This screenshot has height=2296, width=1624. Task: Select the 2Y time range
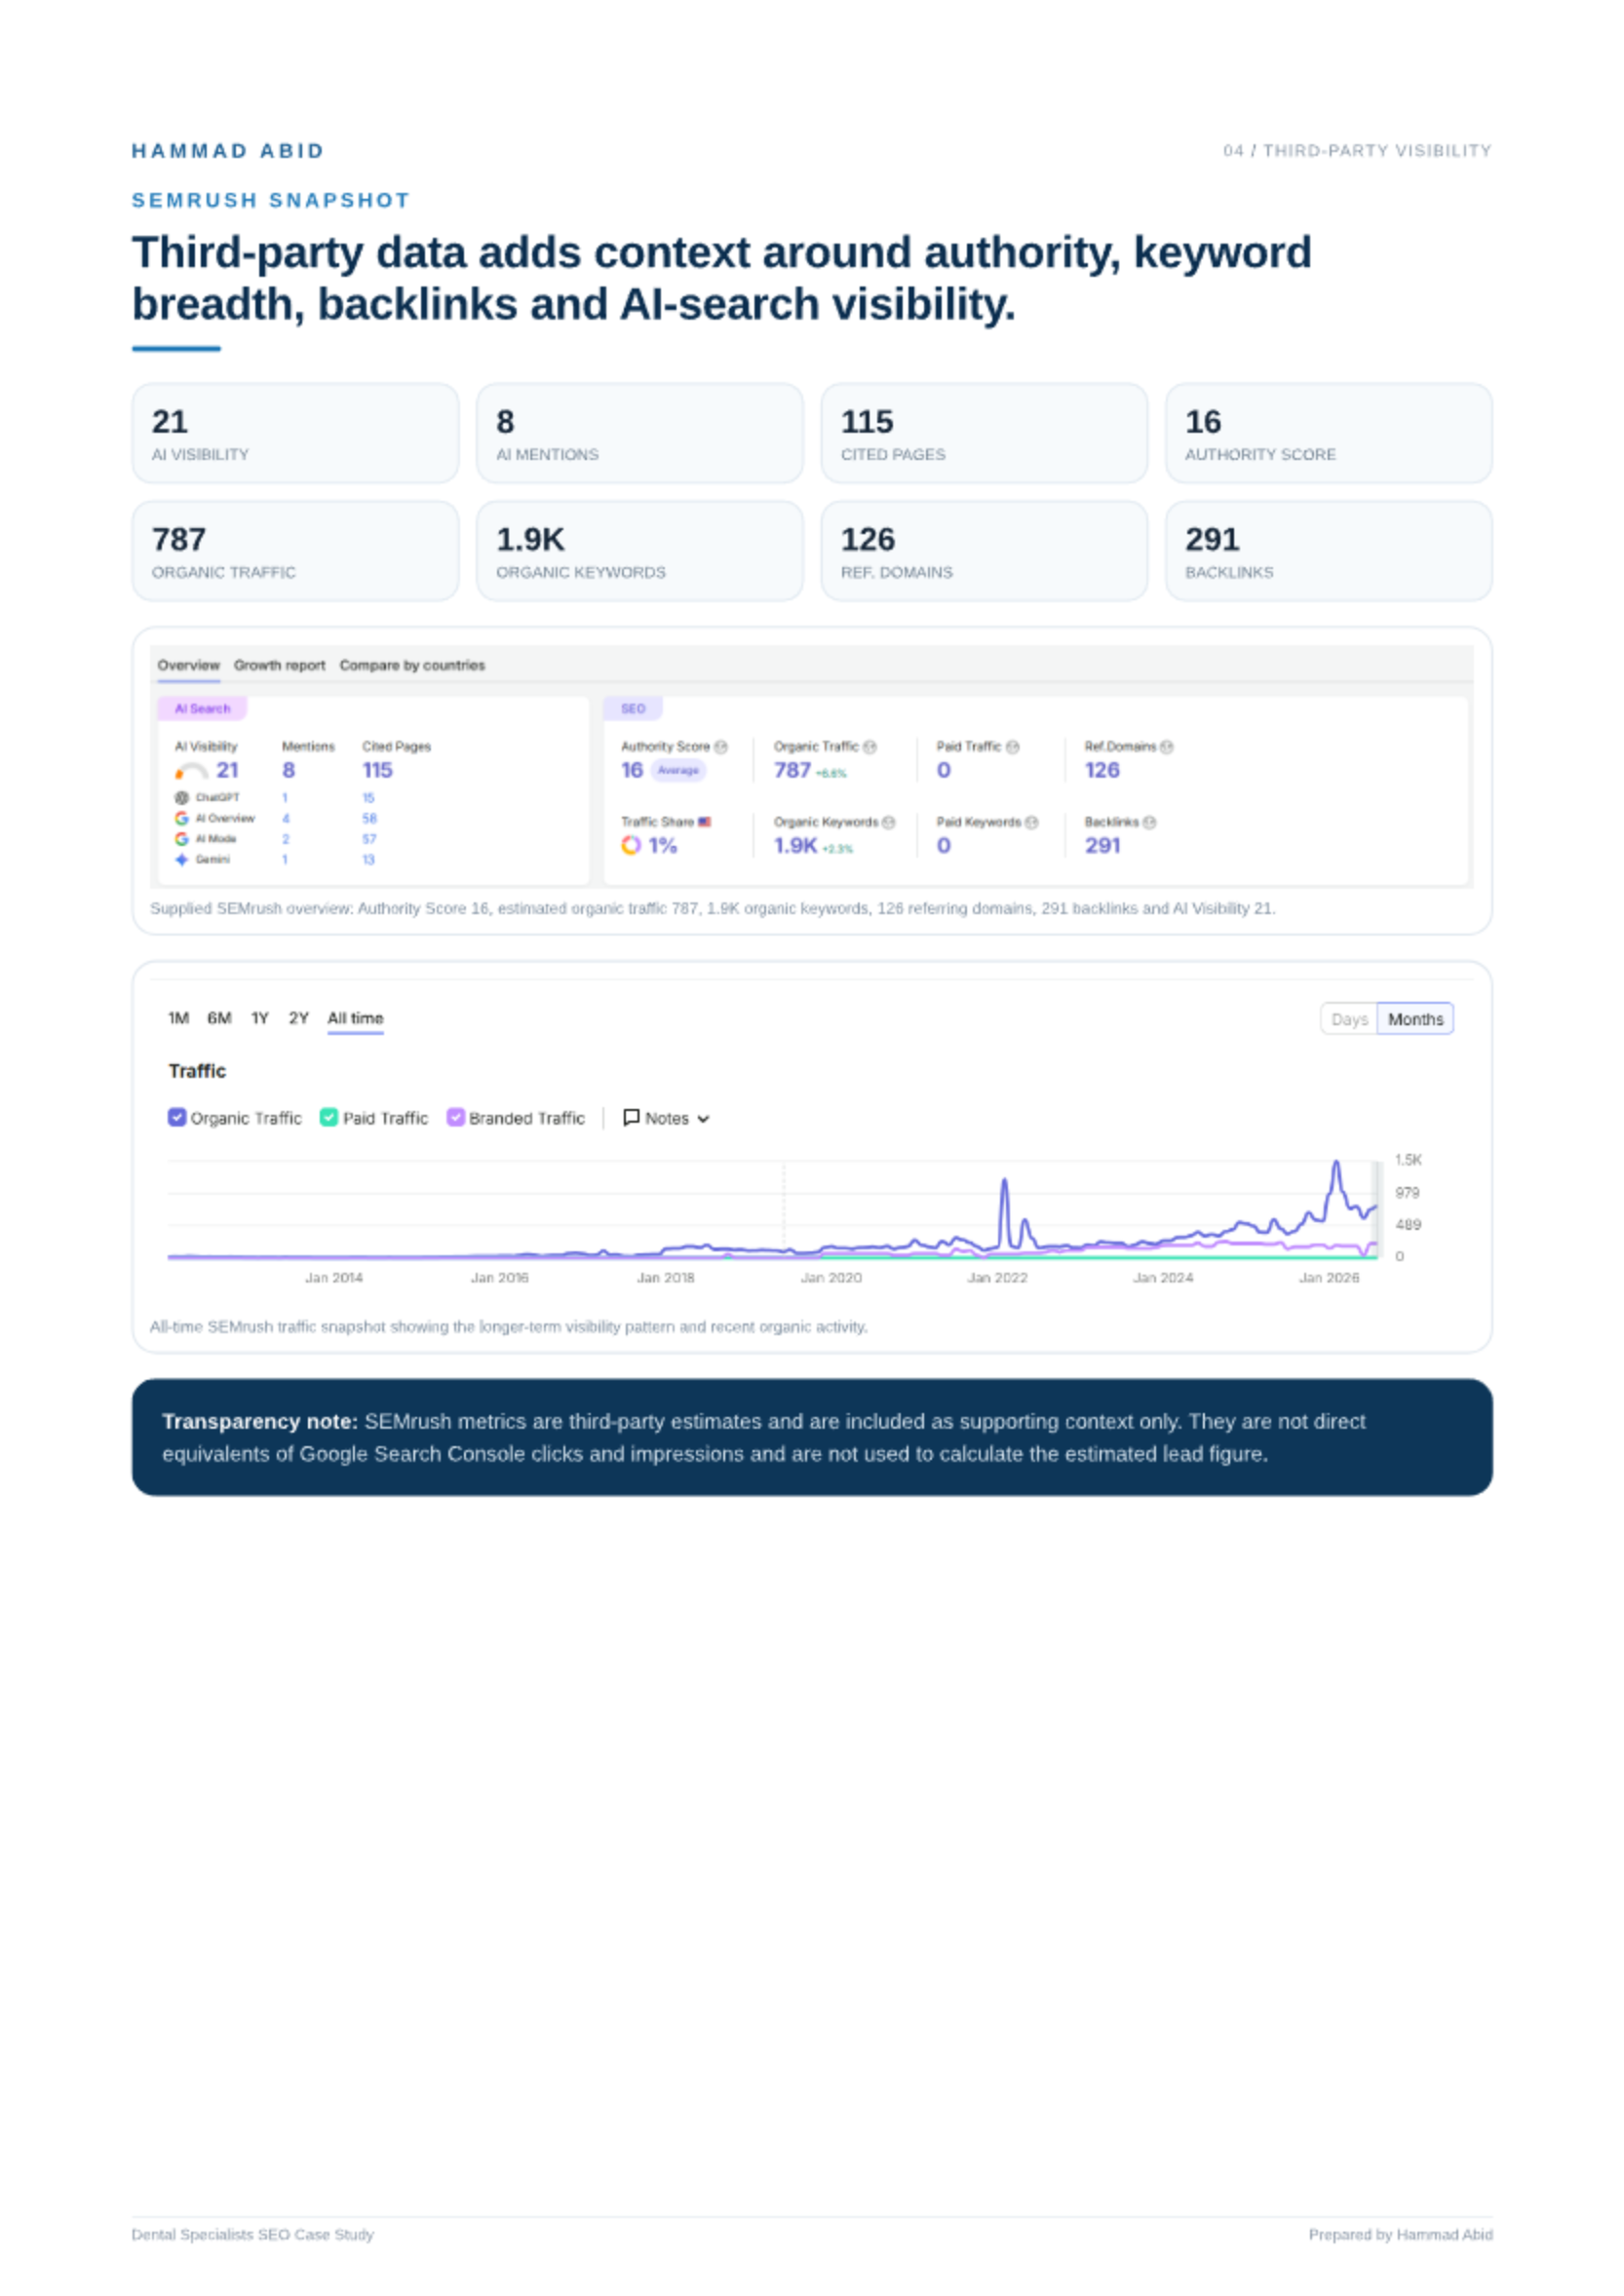[299, 1018]
